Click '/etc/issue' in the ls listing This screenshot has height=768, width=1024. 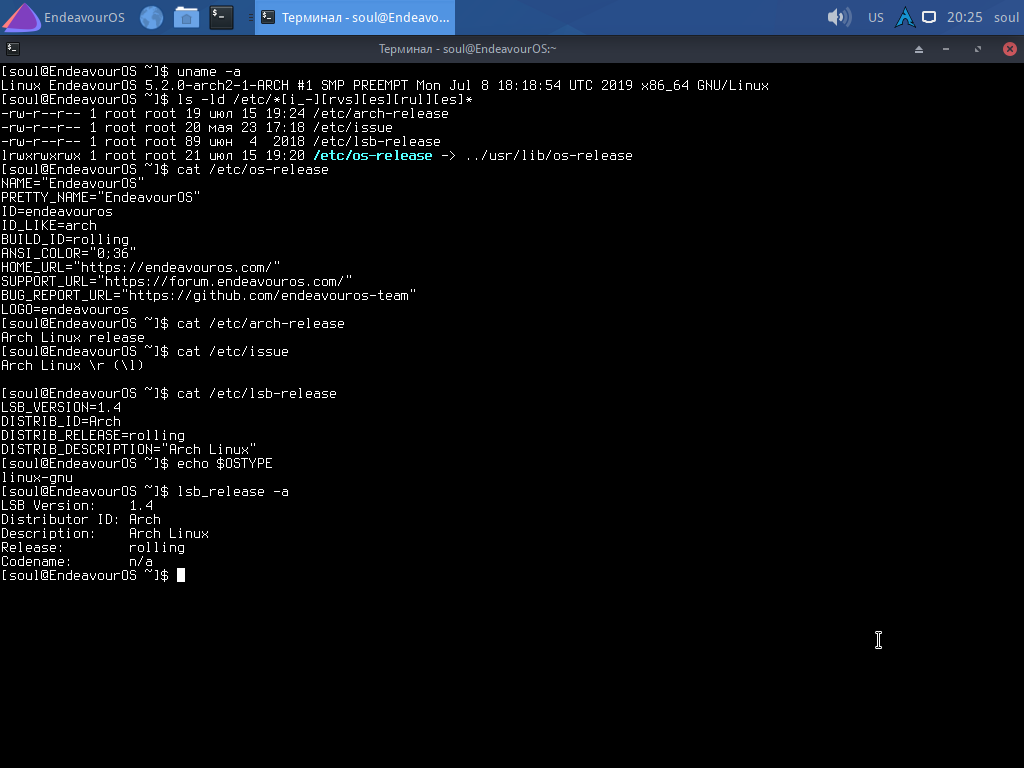[x=353, y=127]
